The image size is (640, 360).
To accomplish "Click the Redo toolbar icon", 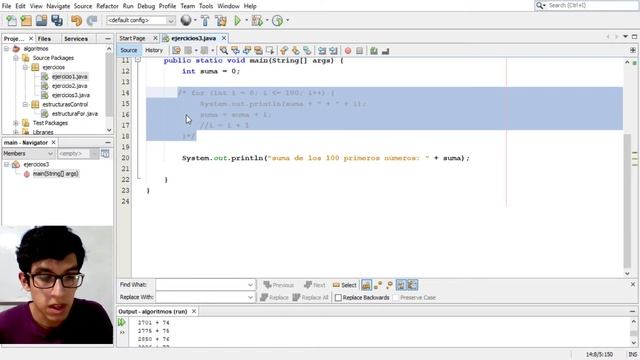I will pos(92,20).
